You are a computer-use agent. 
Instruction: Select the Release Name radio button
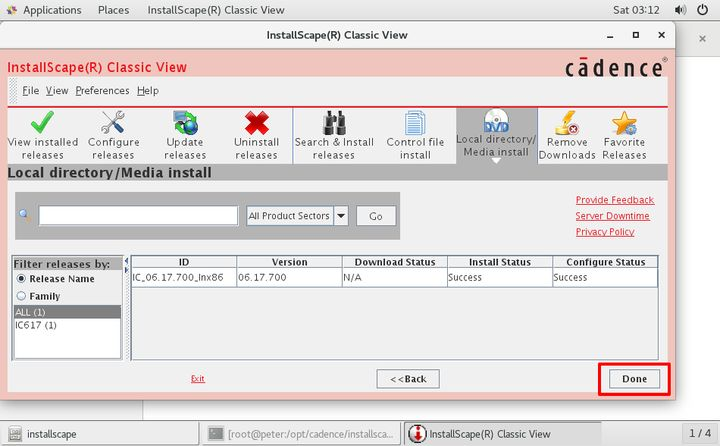point(21,279)
